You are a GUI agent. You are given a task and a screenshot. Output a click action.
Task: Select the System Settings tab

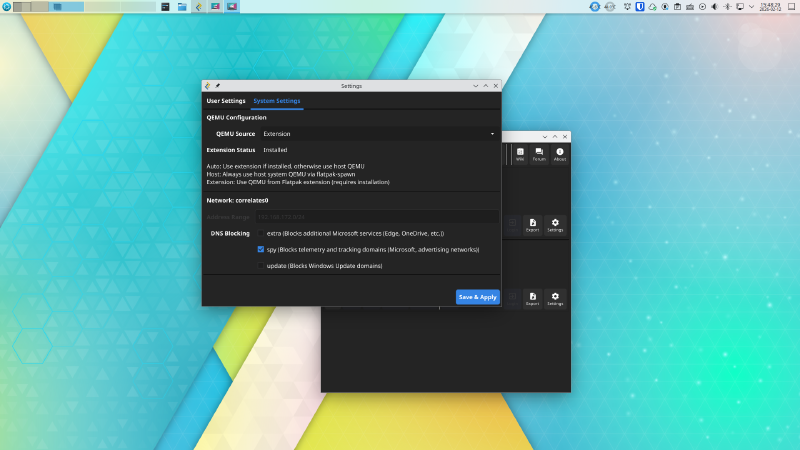277,101
